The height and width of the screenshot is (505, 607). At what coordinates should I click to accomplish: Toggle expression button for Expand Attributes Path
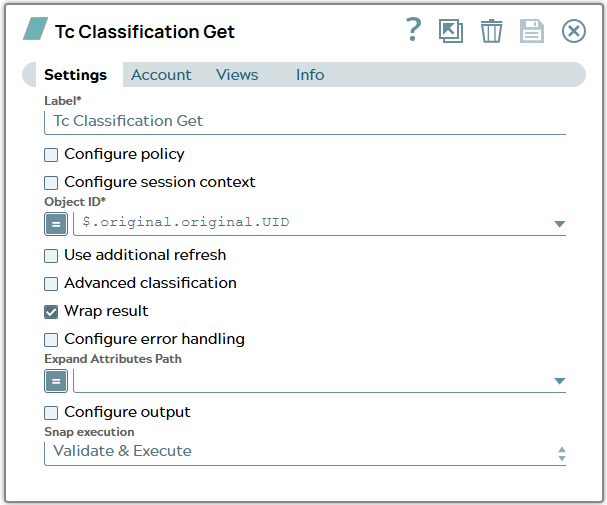point(56,381)
